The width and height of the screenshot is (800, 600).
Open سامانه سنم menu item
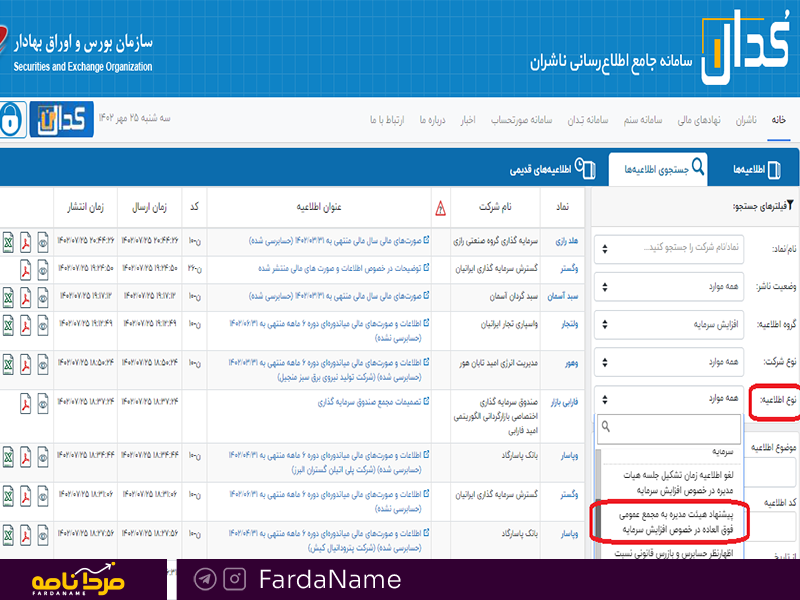pos(643,120)
